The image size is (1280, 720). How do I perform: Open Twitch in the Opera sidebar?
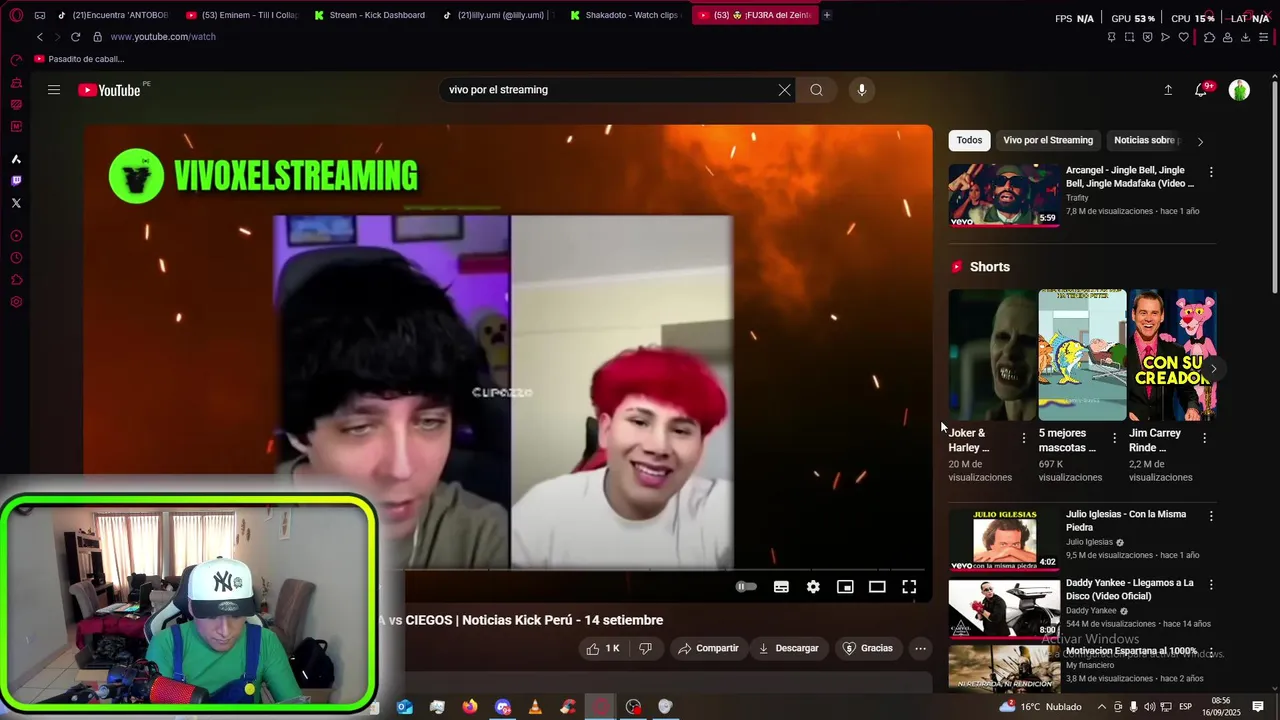16,181
